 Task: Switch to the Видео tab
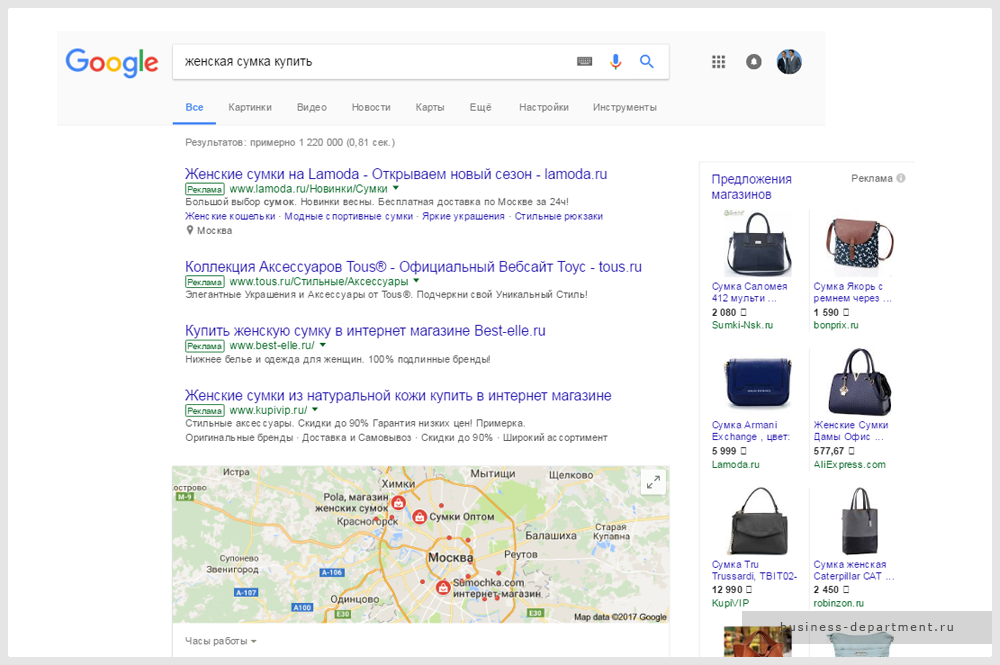(x=312, y=107)
